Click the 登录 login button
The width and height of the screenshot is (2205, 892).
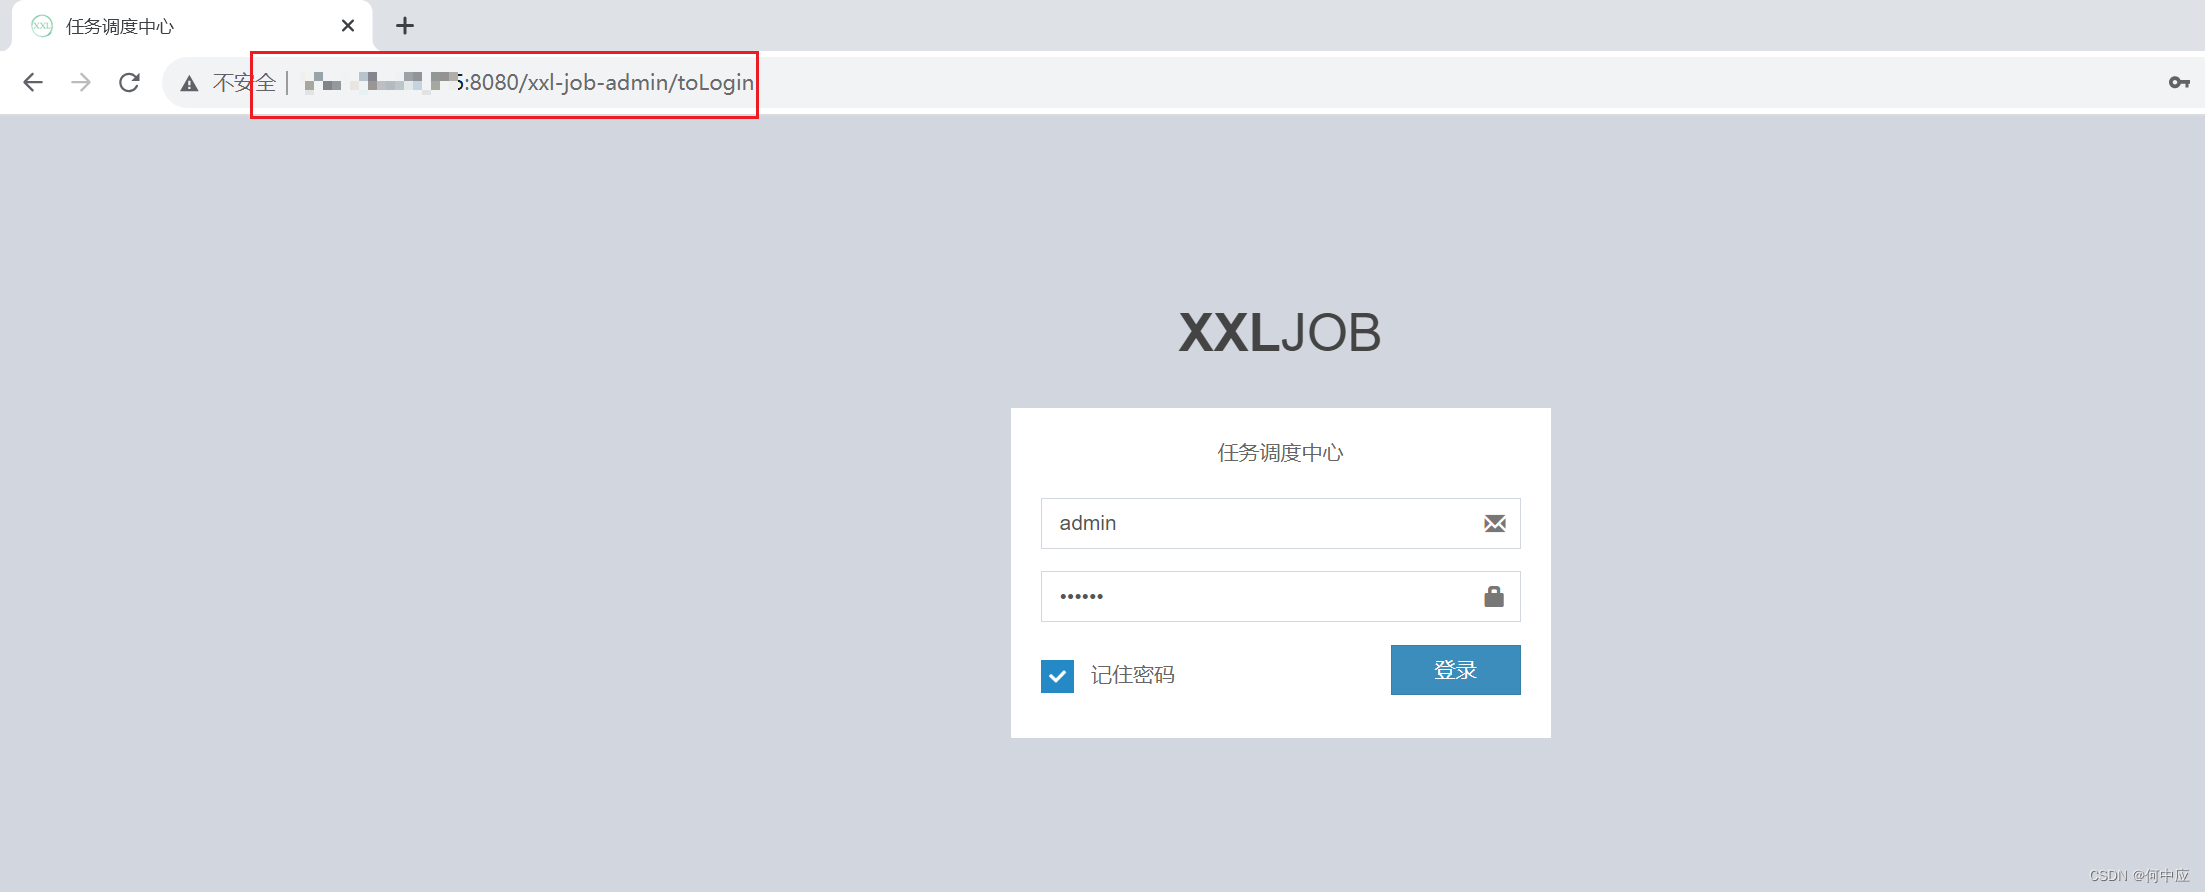[1455, 670]
